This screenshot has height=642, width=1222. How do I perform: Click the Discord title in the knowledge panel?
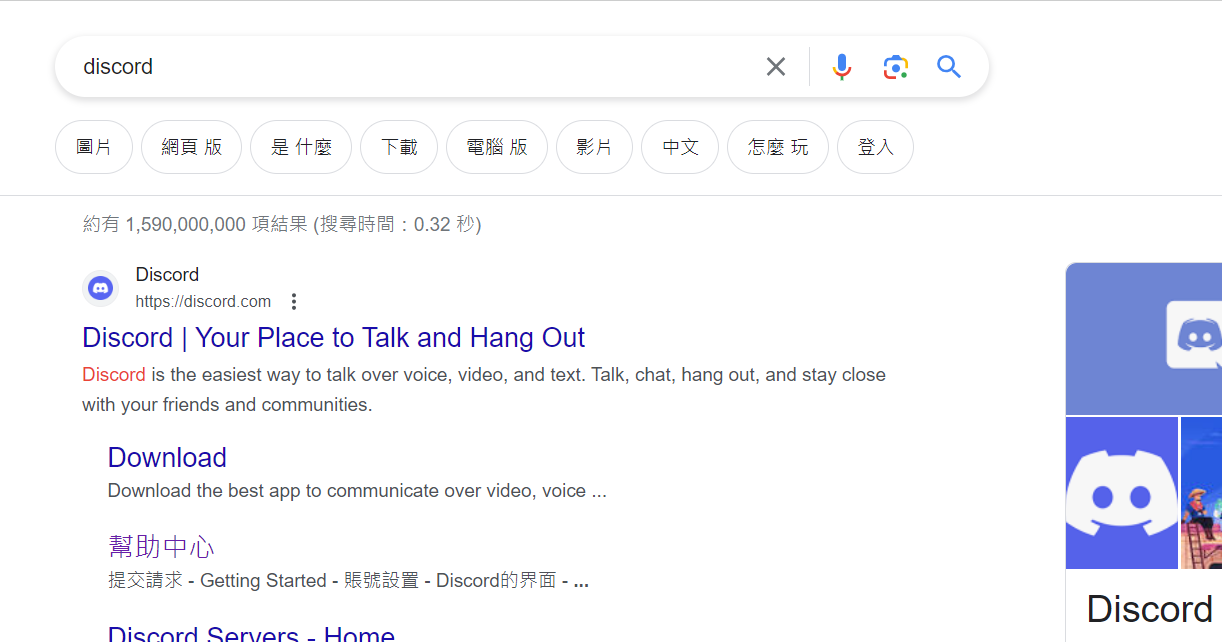tap(1149, 609)
